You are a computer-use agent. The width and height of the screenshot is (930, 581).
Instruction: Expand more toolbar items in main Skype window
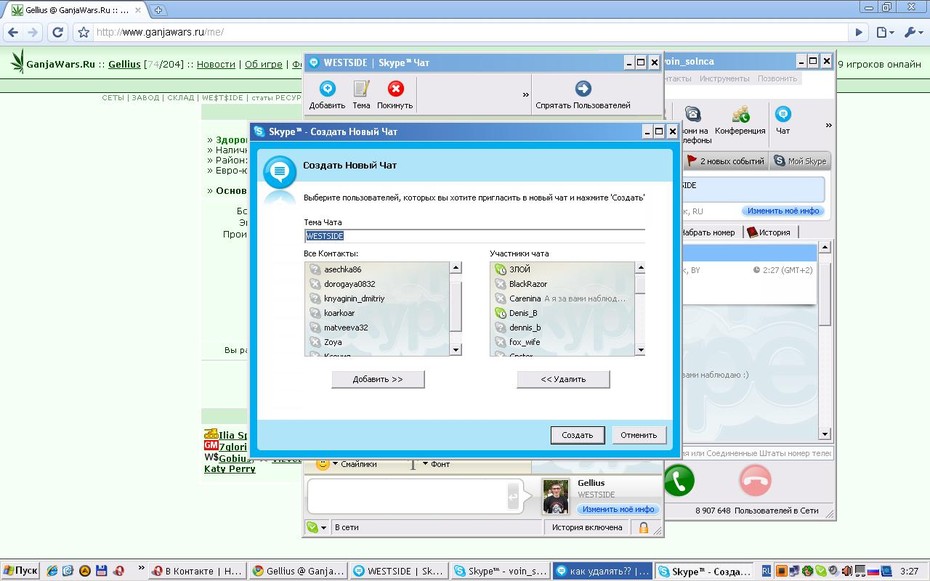tap(829, 125)
